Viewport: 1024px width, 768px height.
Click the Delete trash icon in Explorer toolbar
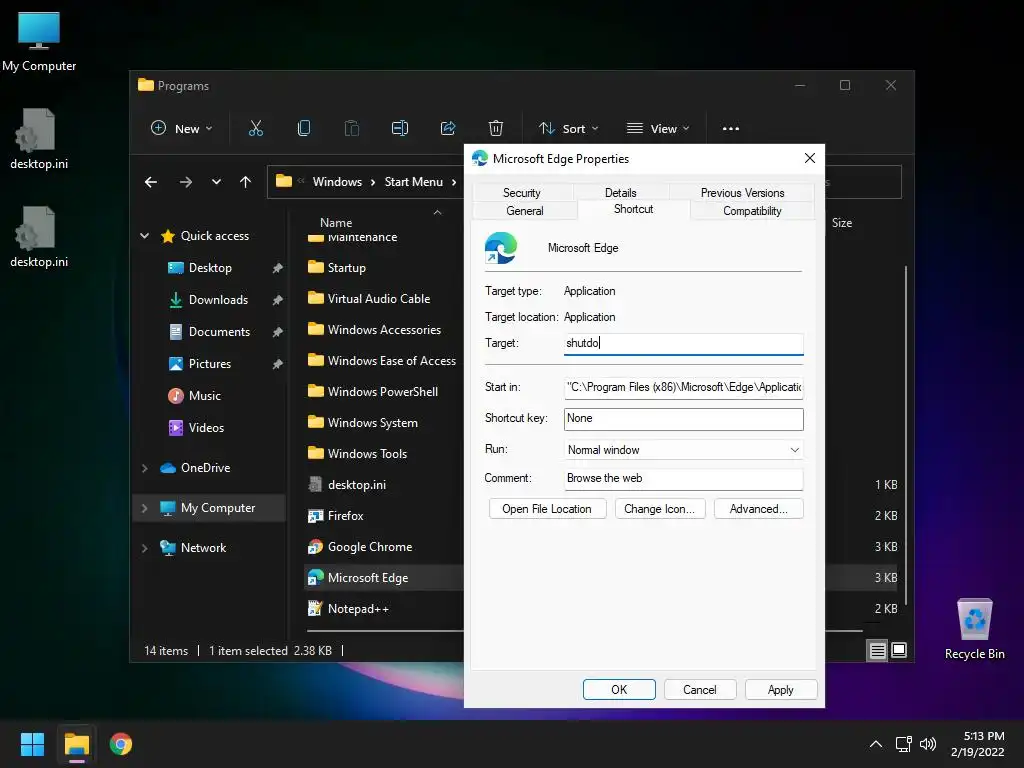click(496, 129)
